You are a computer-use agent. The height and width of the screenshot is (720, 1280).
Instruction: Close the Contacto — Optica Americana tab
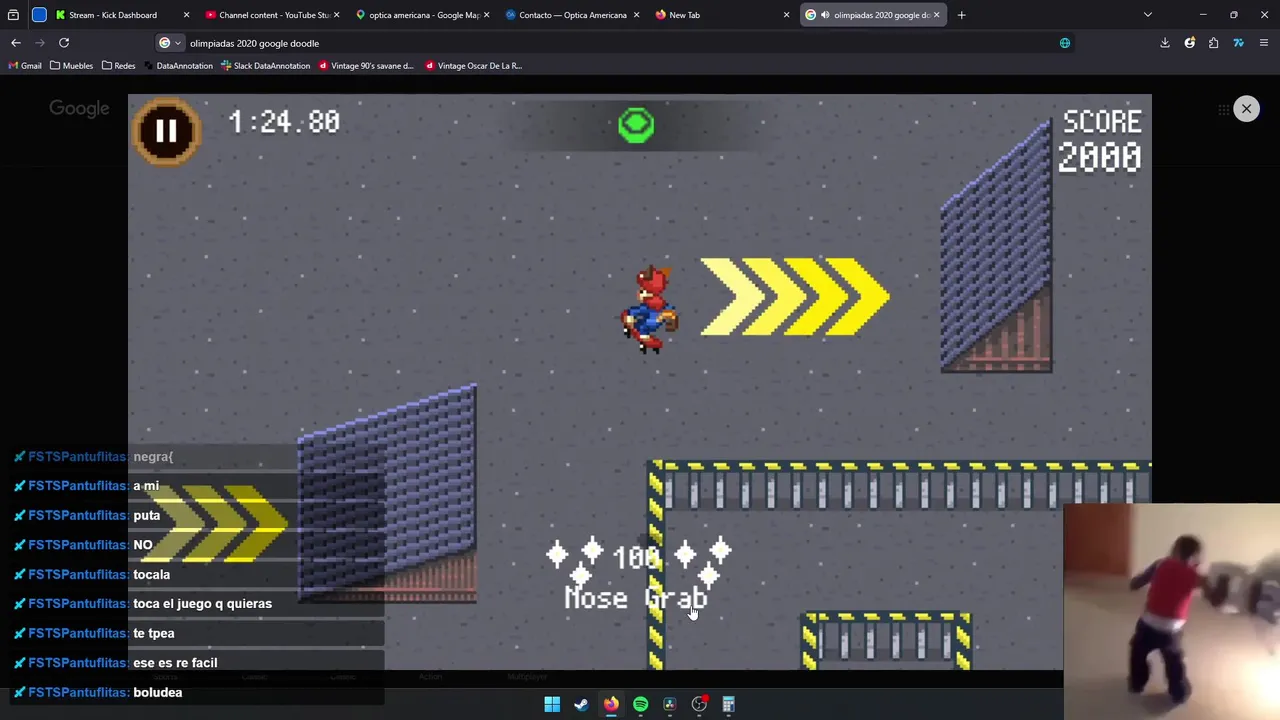636,15
